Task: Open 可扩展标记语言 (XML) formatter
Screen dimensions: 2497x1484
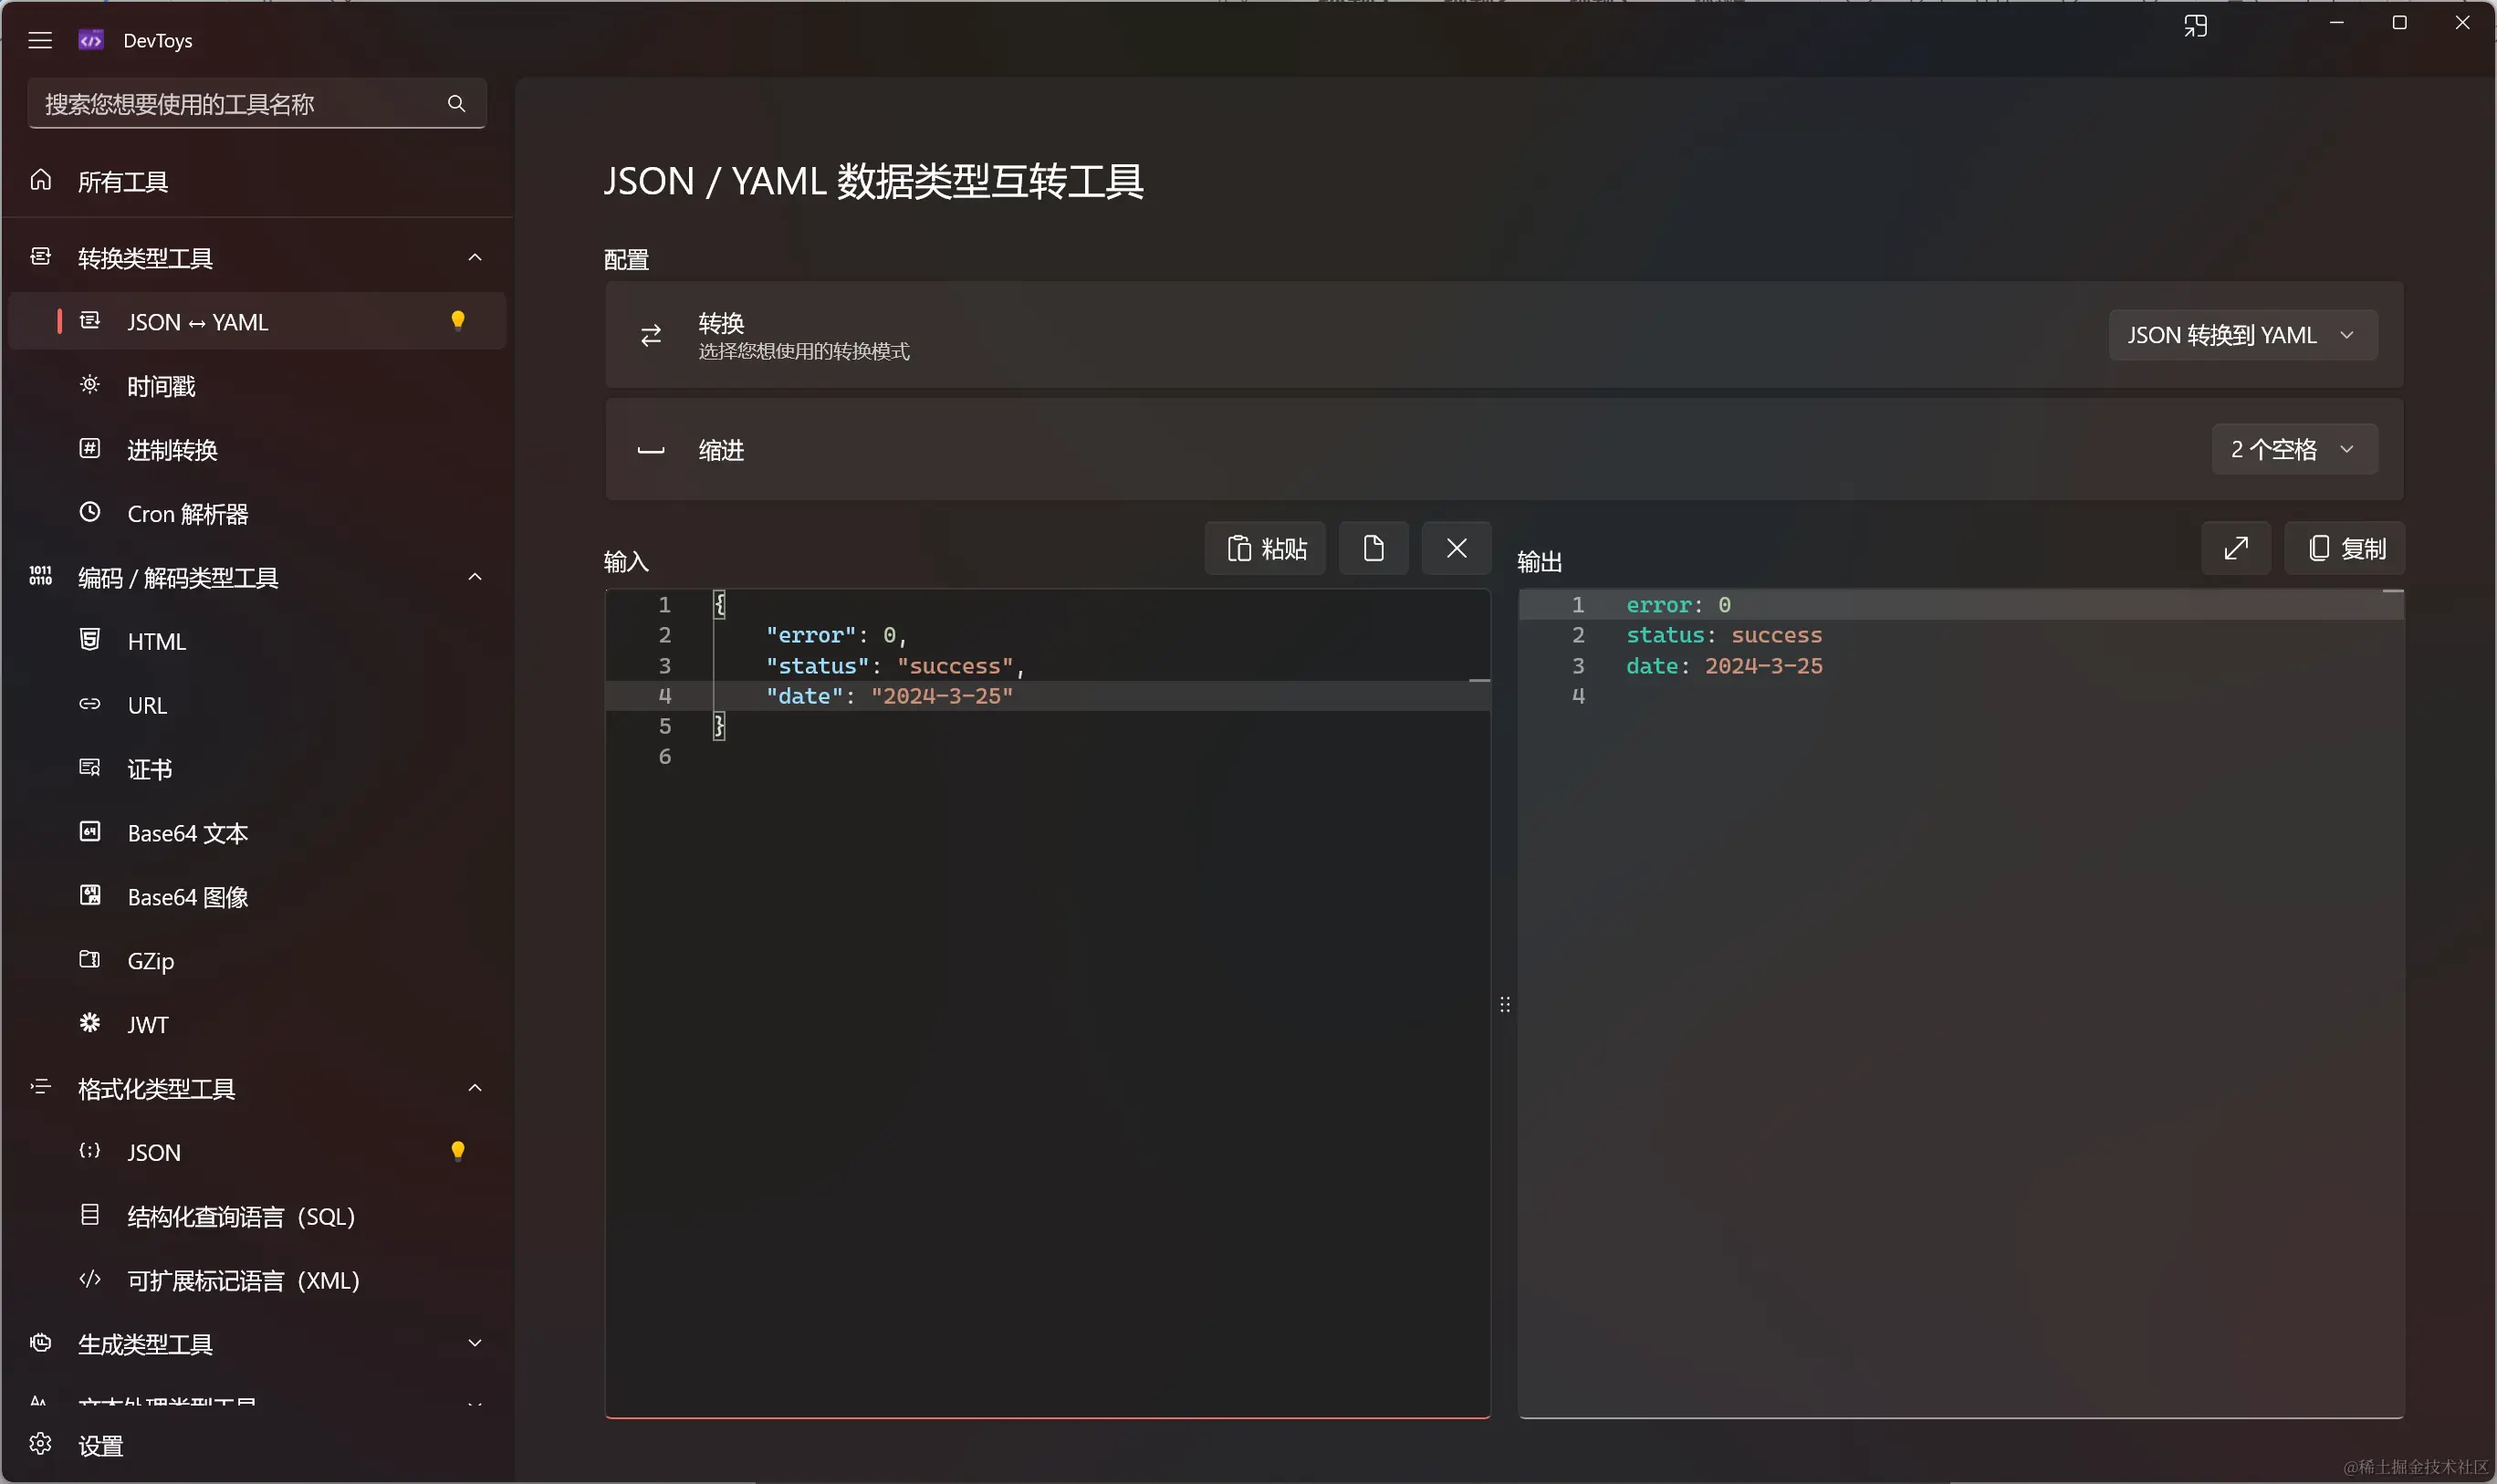Action: point(257,1280)
